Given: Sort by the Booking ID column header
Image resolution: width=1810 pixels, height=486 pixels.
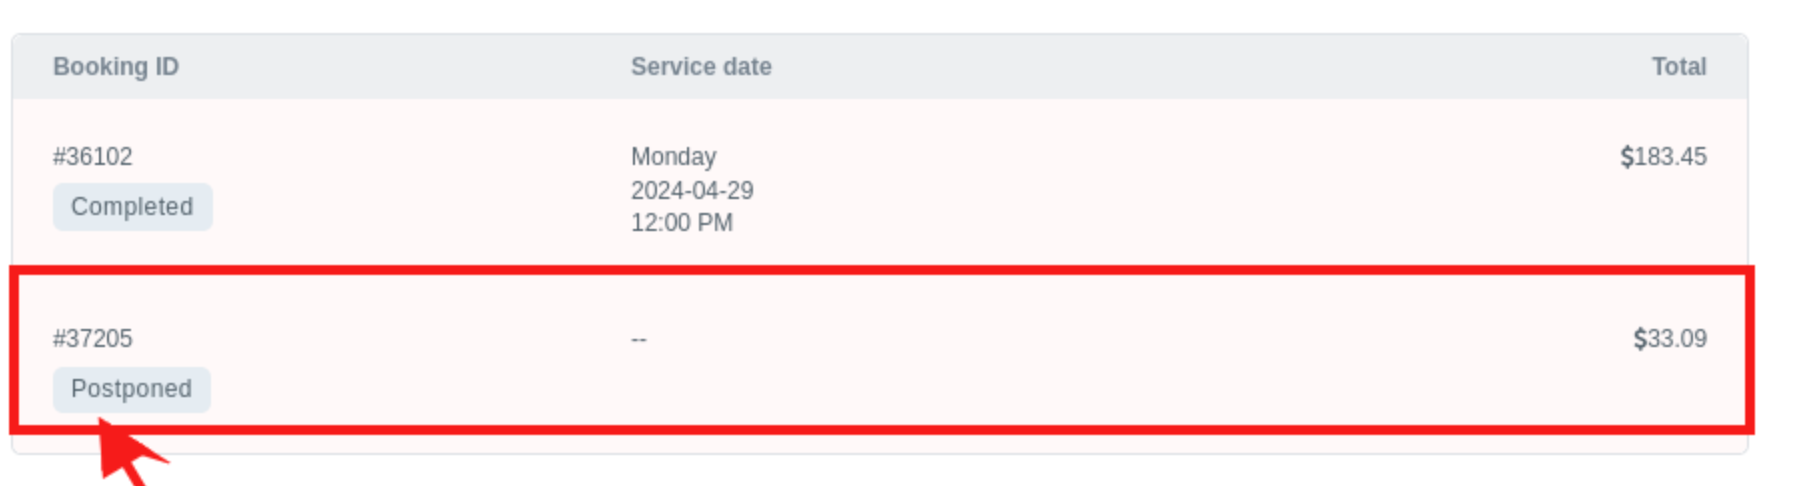Looking at the screenshot, I should point(116,67).
